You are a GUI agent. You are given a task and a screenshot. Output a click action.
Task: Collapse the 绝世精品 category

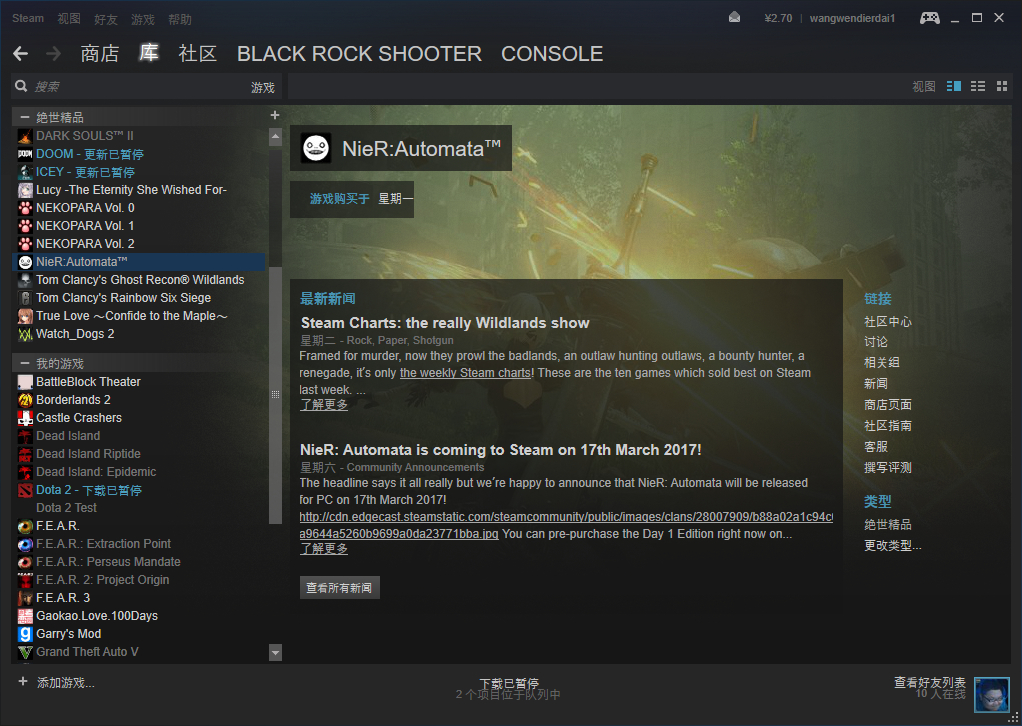tap(25, 117)
